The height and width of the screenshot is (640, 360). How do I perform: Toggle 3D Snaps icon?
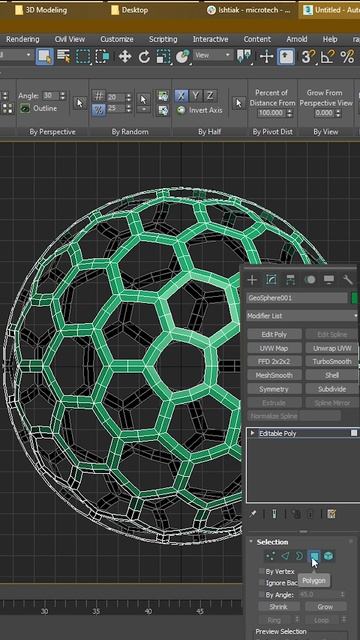(x=309, y=56)
